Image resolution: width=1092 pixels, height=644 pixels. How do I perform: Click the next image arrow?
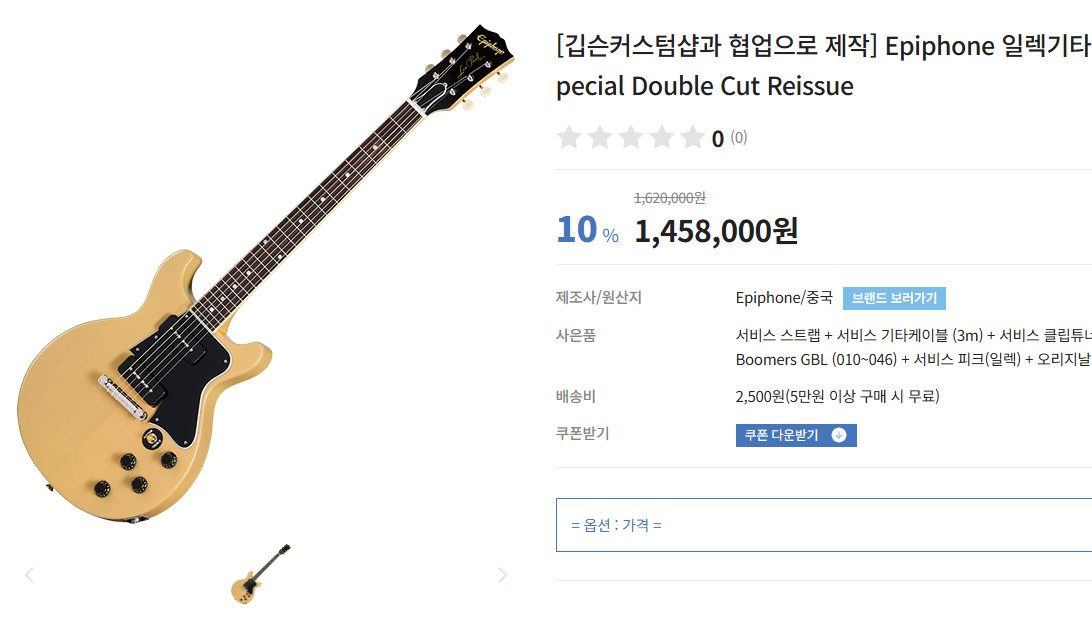pyautogui.click(x=502, y=575)
